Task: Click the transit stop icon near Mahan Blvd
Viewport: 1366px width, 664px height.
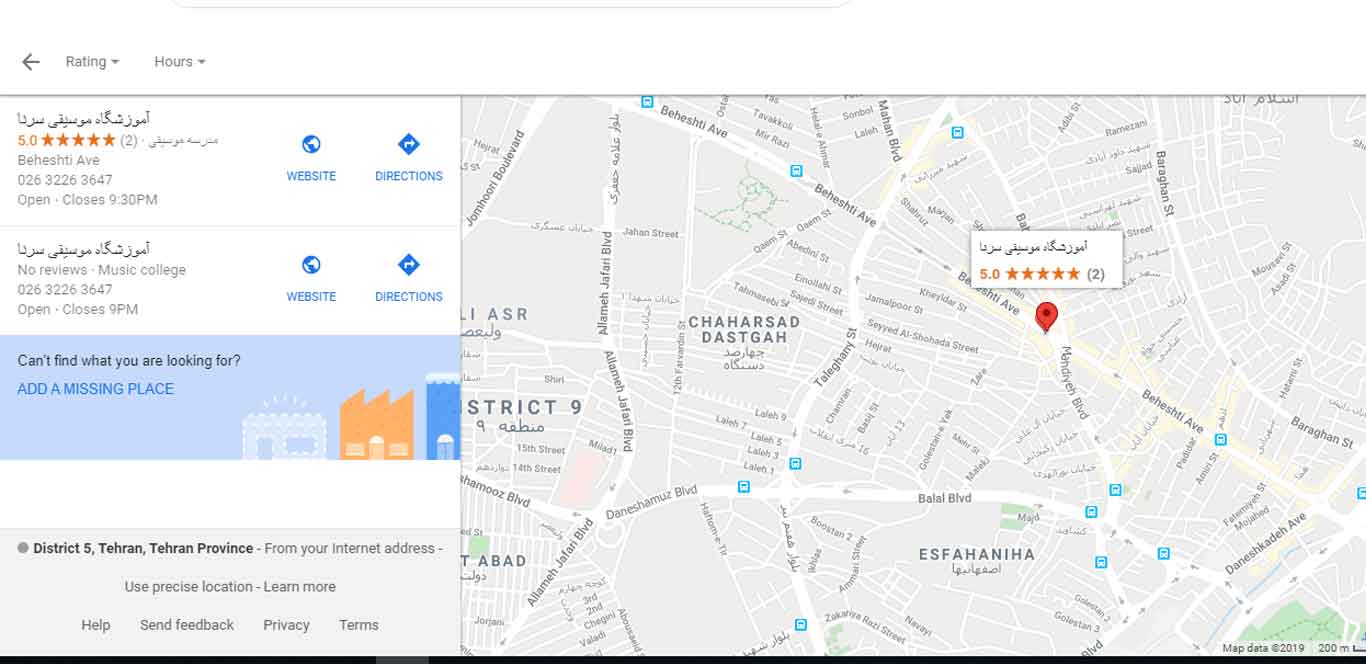Action: (958, 132)
